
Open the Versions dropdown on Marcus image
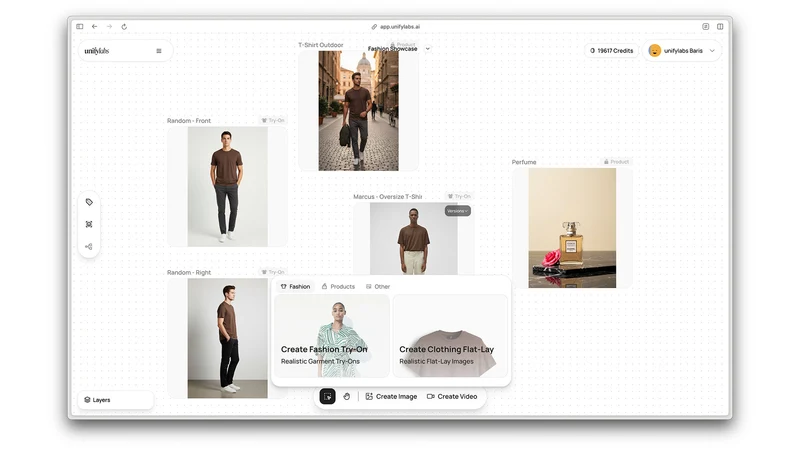tap(457, 211)
